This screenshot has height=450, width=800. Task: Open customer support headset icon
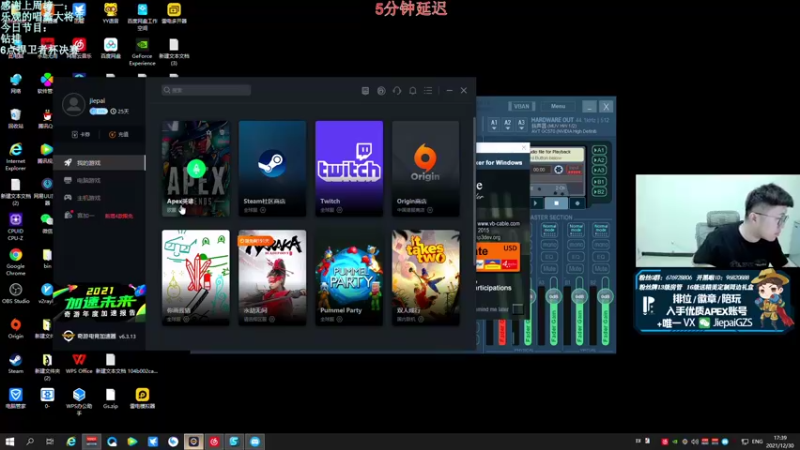click(x=397, y=90)
